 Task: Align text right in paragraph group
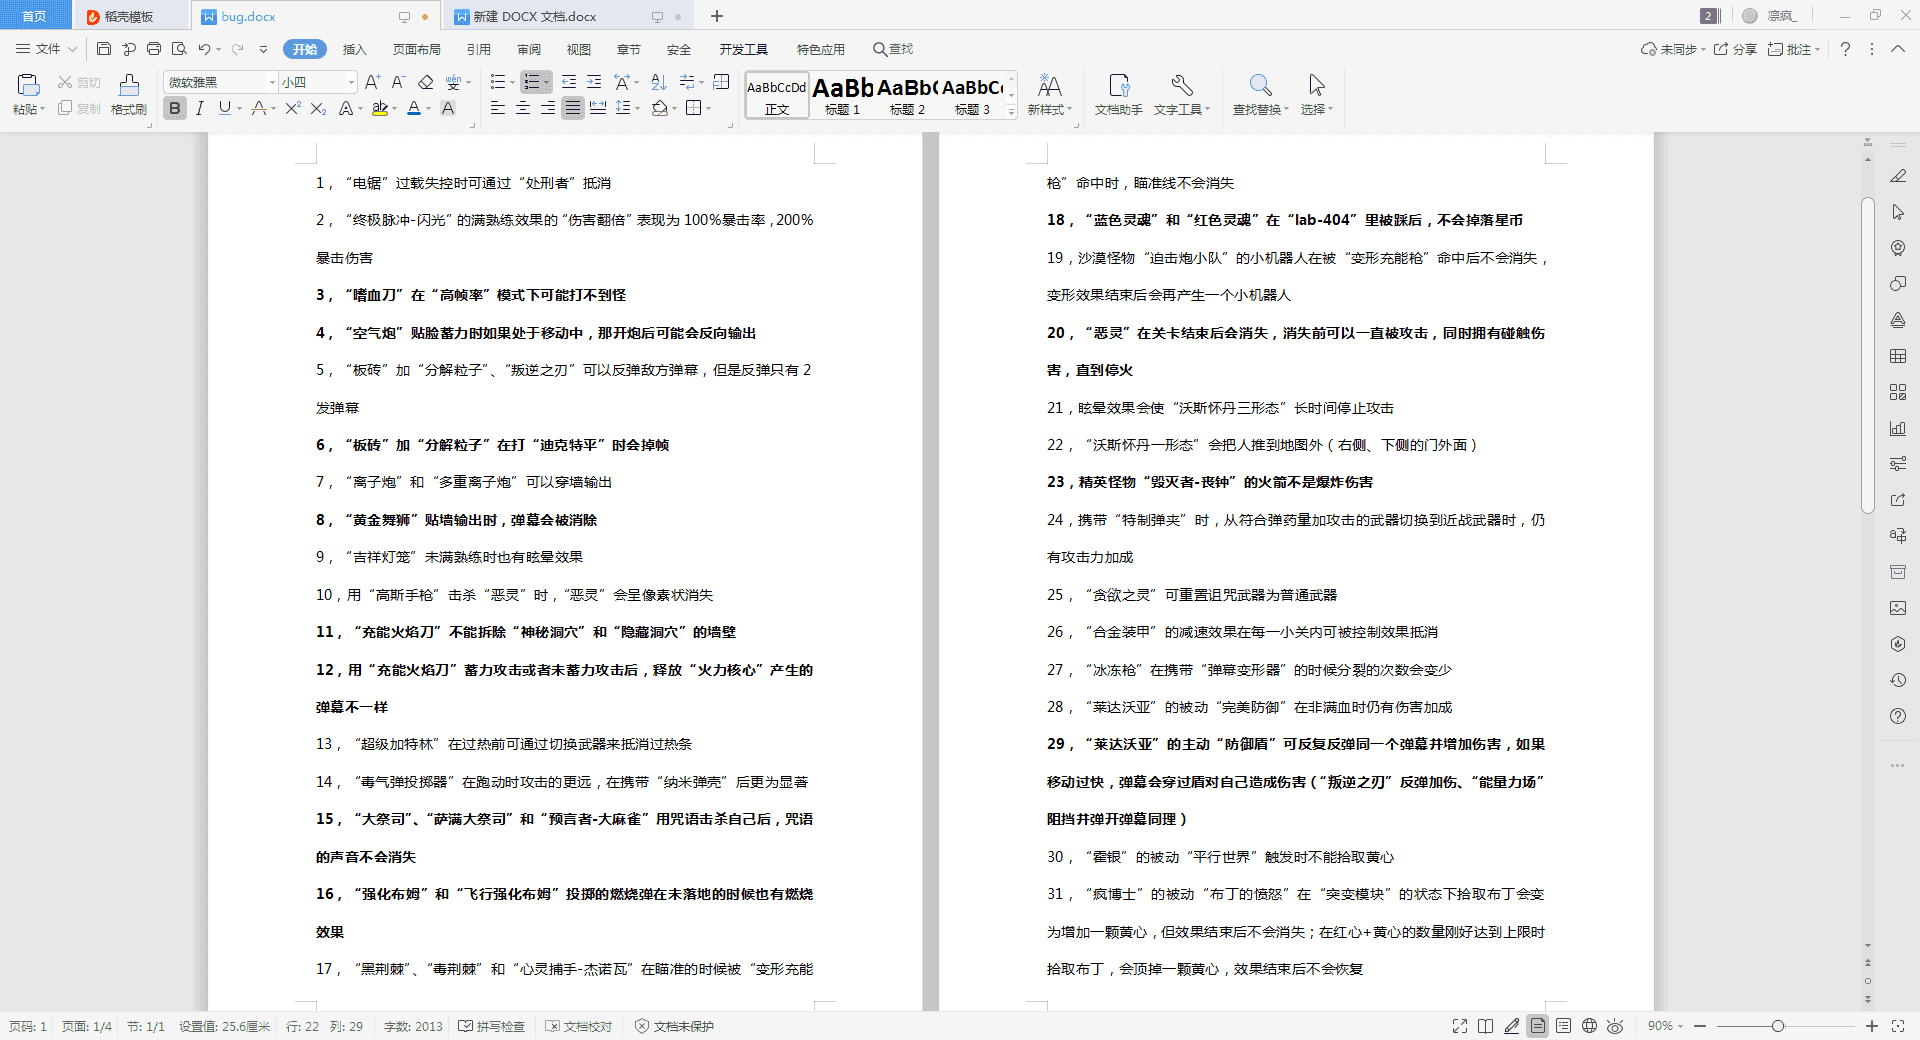(x=548, y=108)
